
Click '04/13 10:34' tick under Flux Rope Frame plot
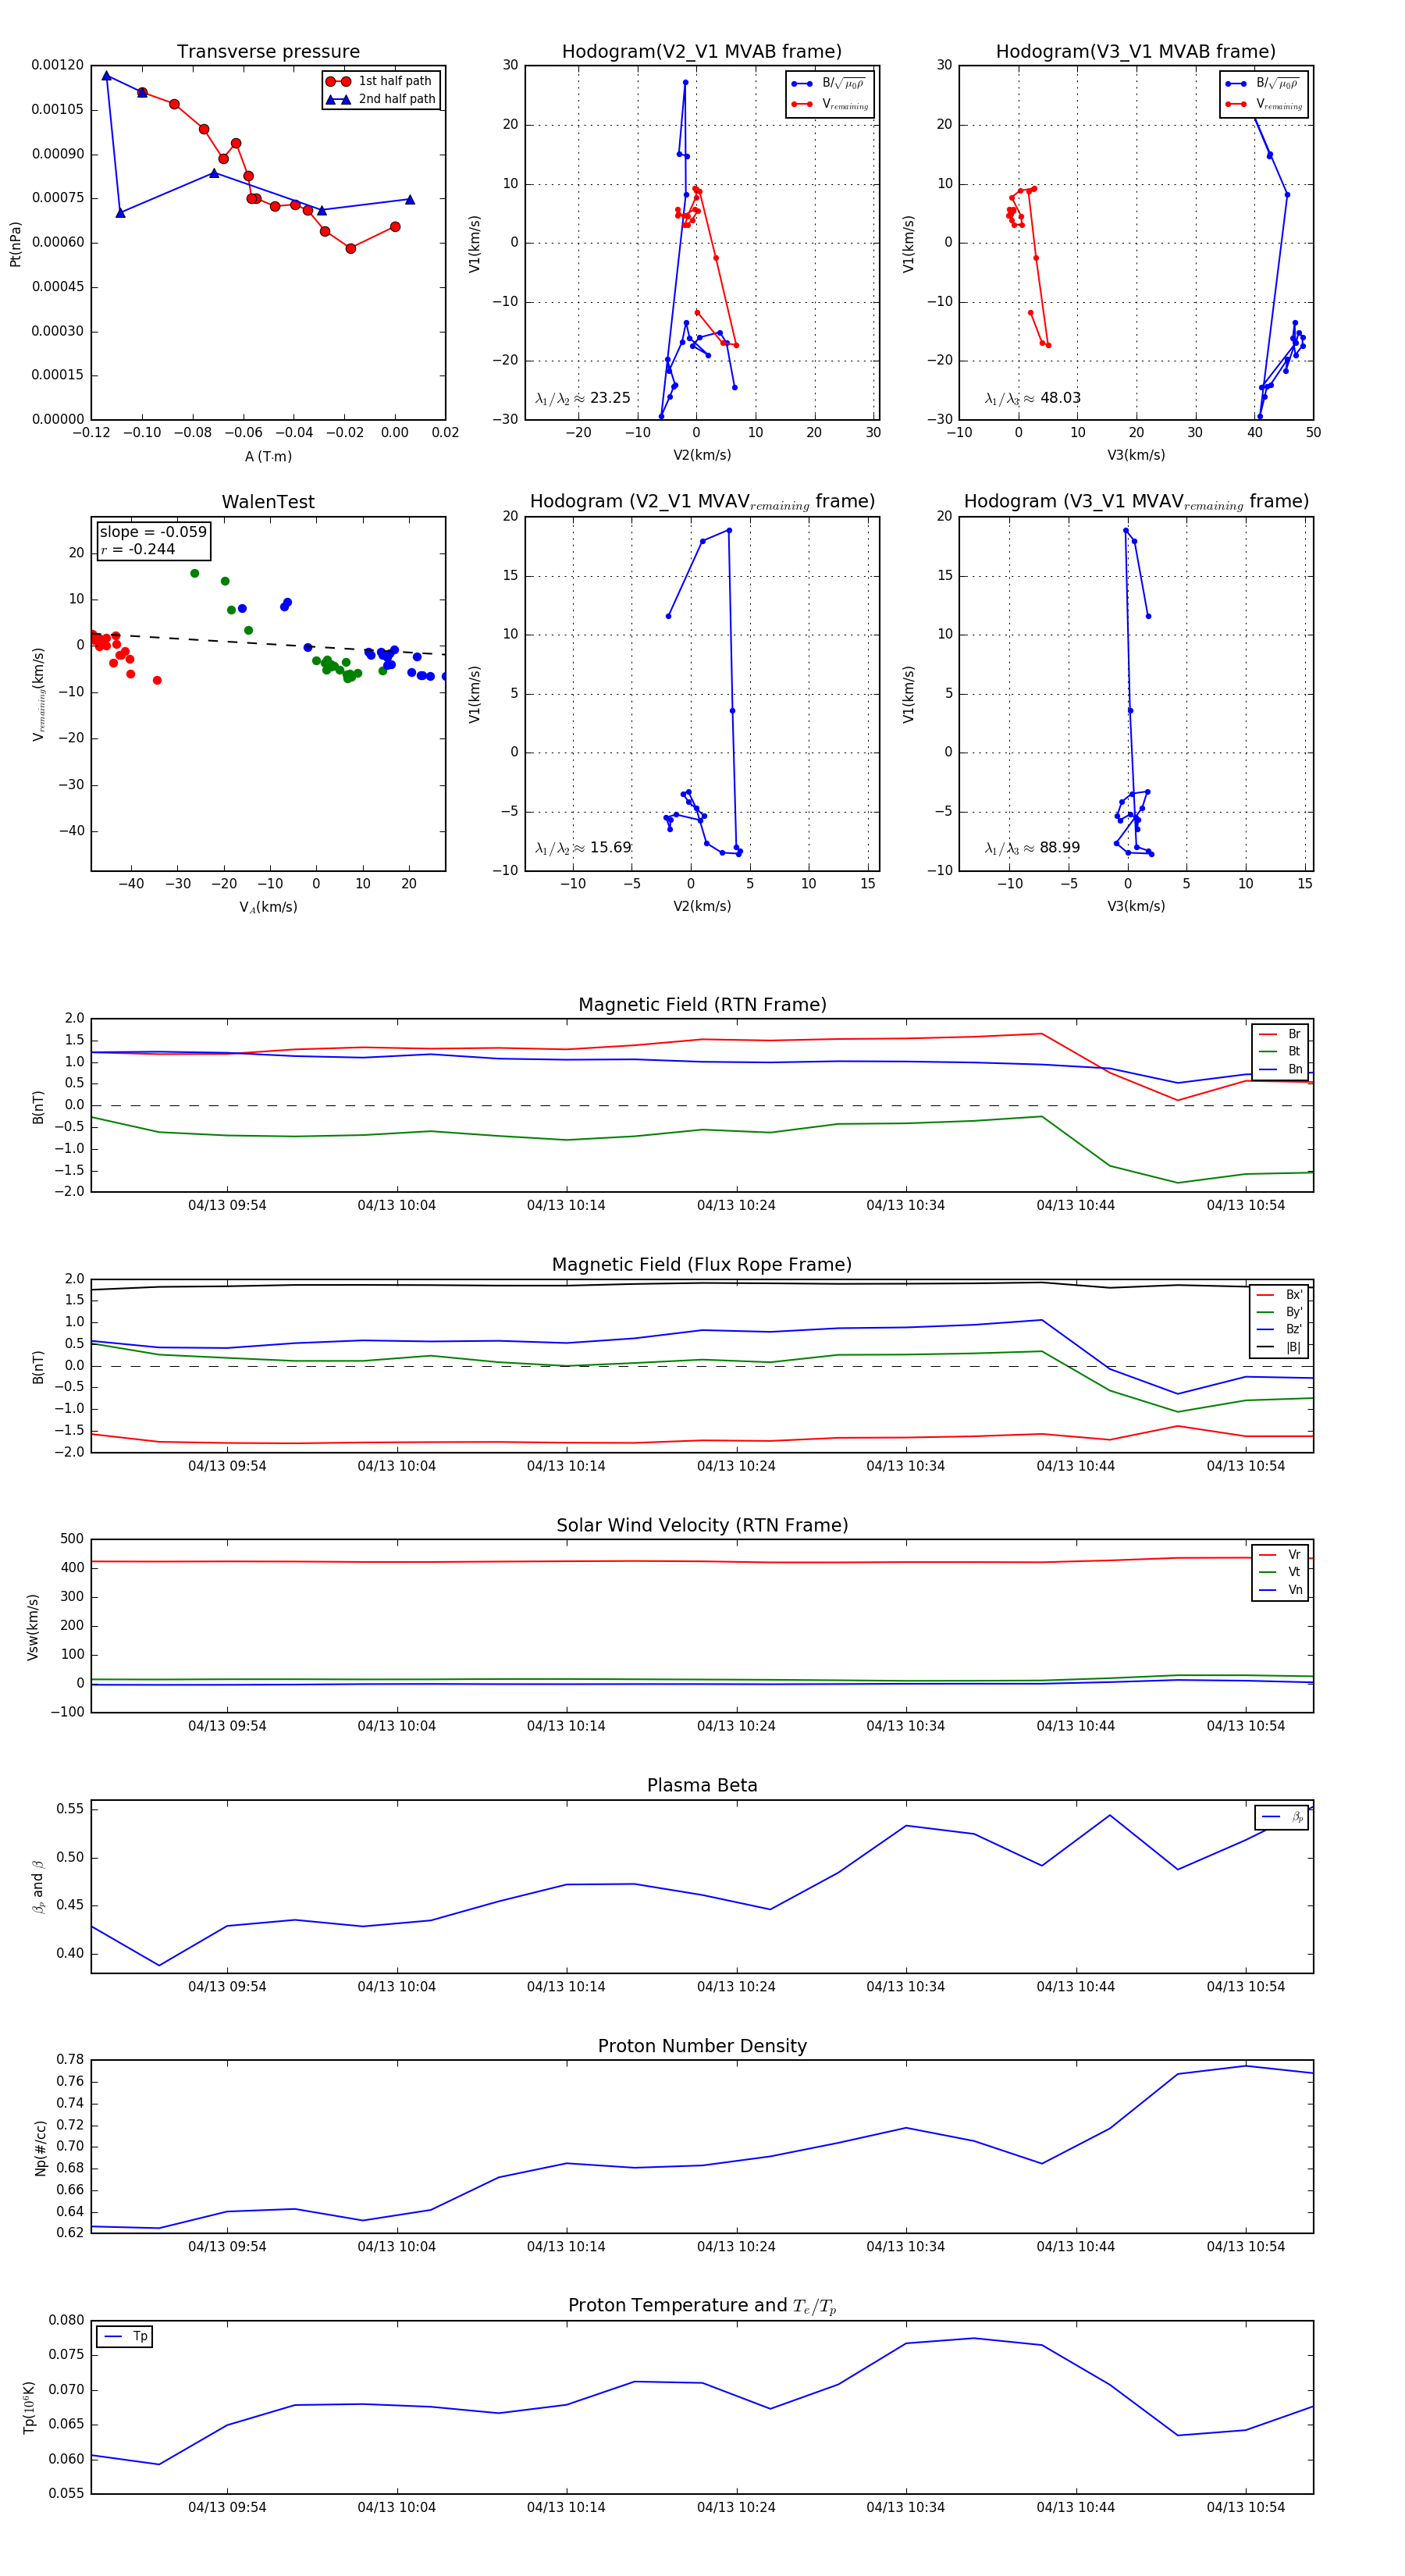(x=905, y=1466)
